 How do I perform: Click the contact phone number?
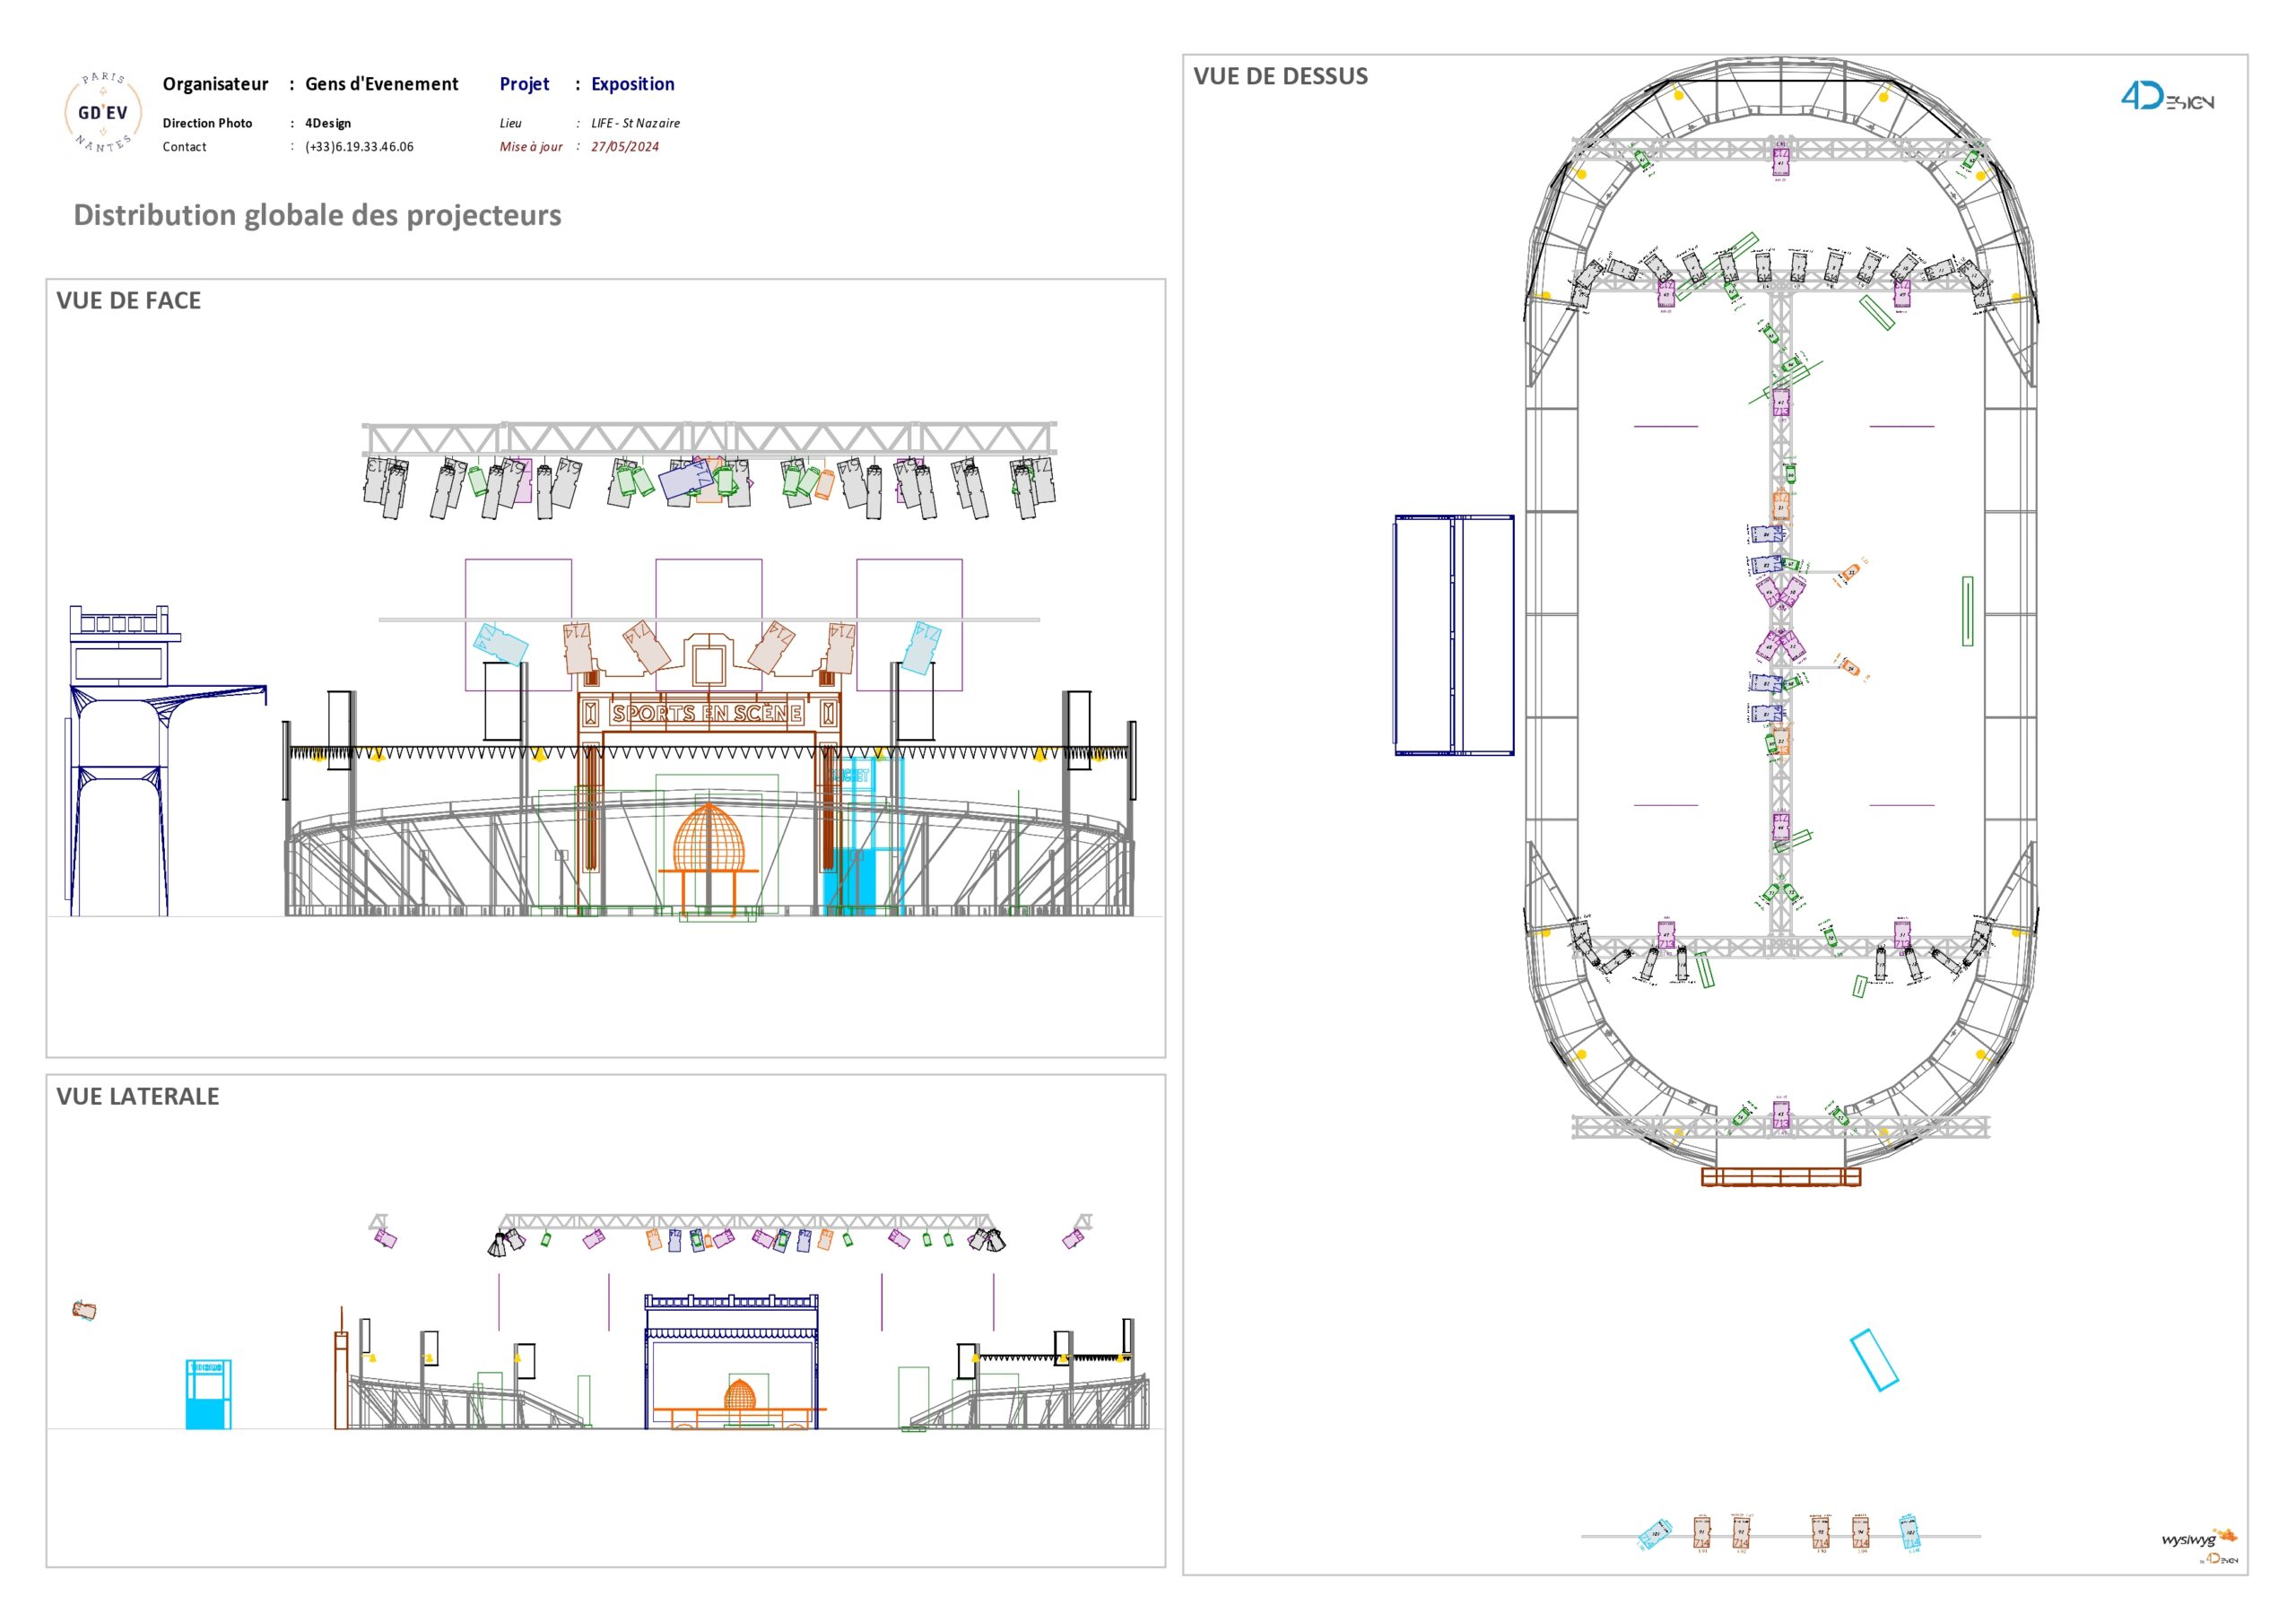coord(359,146)
